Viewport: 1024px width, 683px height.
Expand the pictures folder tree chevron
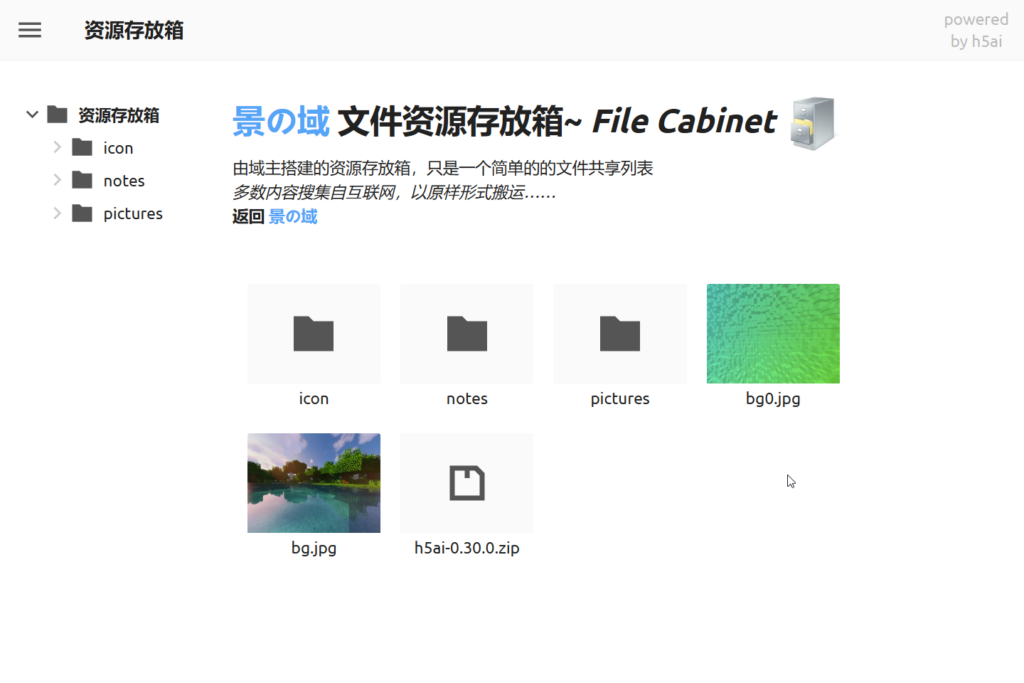(57, 214)
